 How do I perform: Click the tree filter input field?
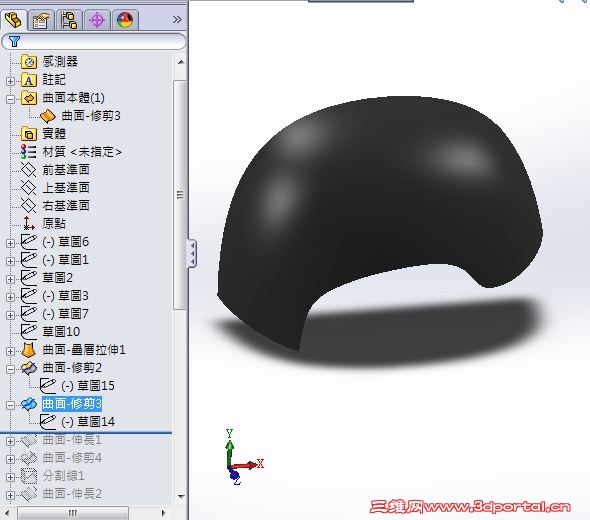click(x=94, y=41)
